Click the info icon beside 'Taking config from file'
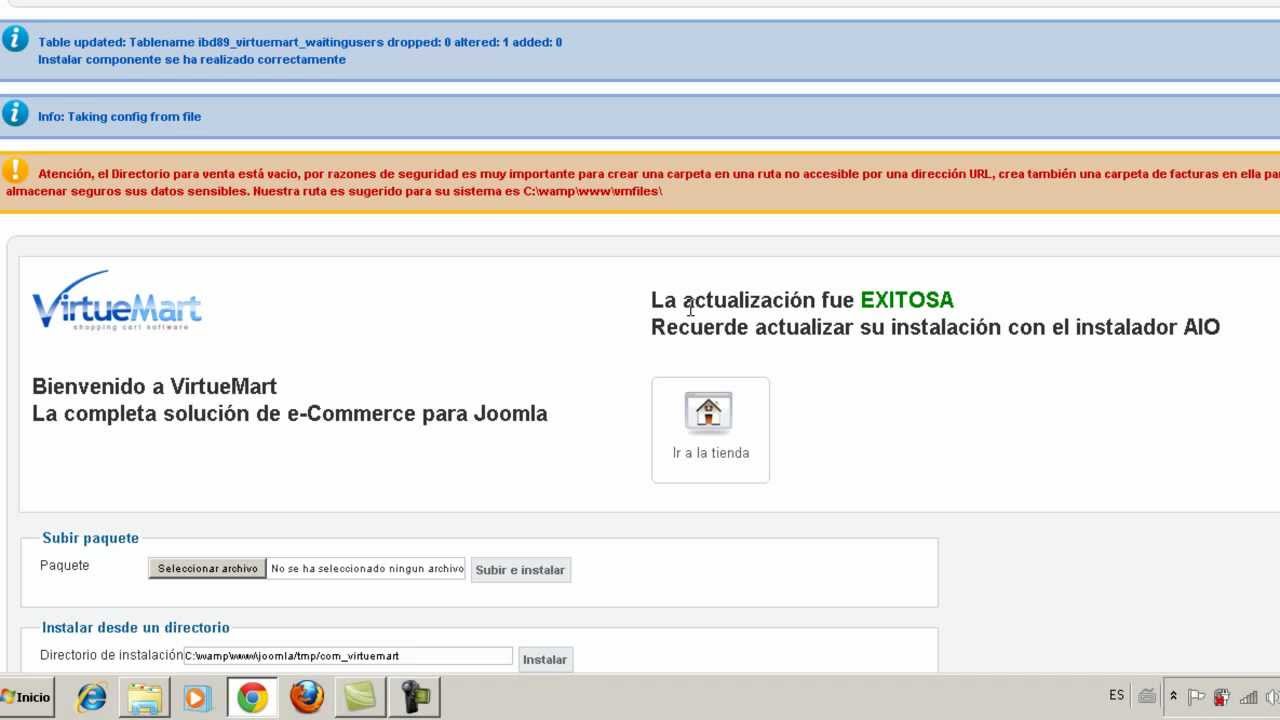 (x=15, y=113)
